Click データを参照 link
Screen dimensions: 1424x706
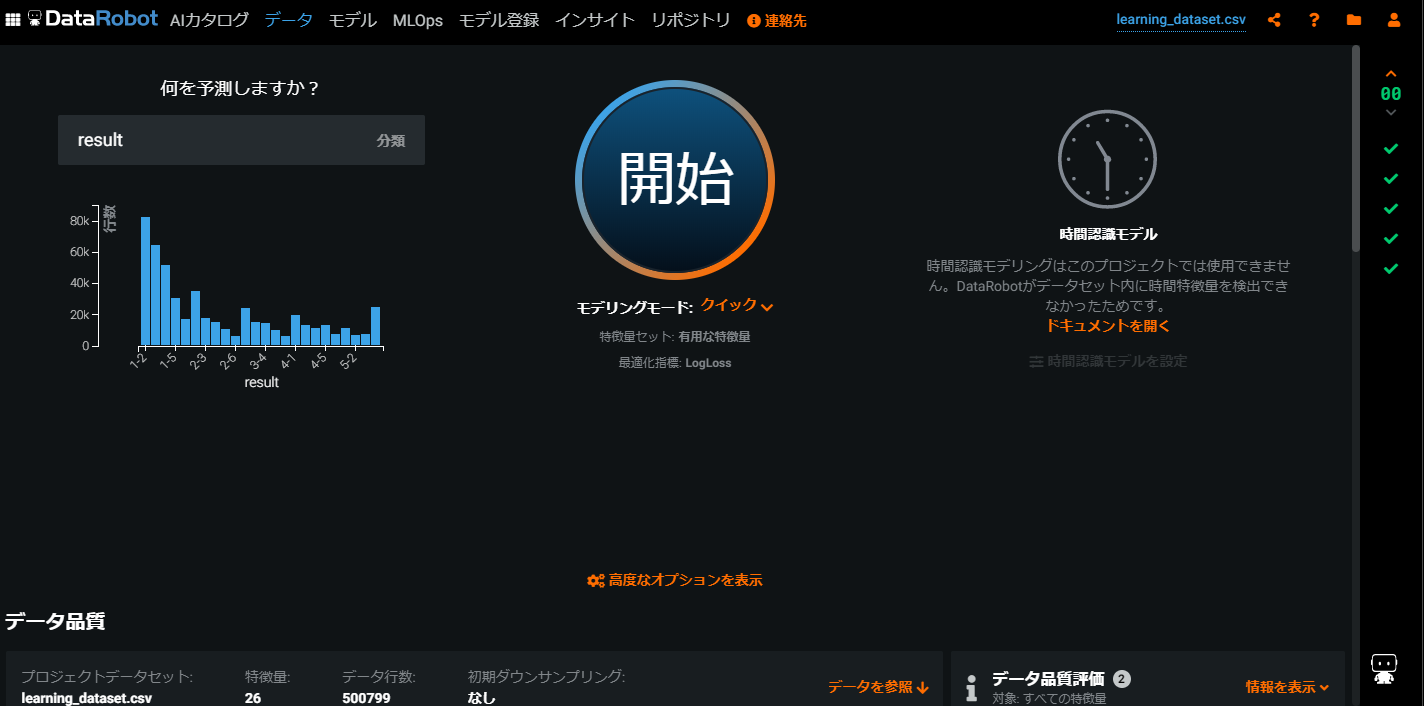(x=879, y=687)
